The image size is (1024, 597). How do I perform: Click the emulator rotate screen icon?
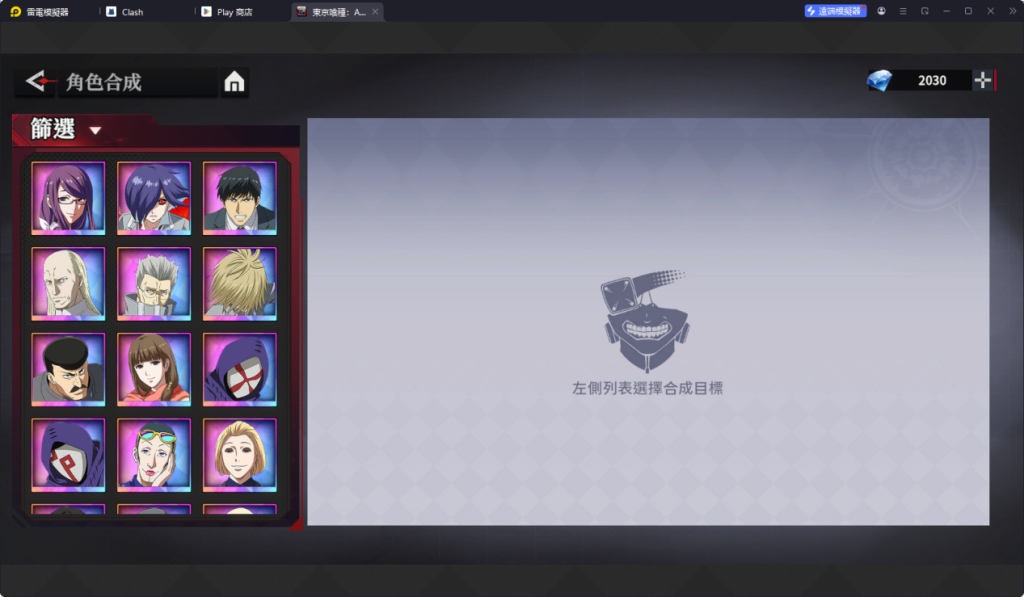pos(925,11)
